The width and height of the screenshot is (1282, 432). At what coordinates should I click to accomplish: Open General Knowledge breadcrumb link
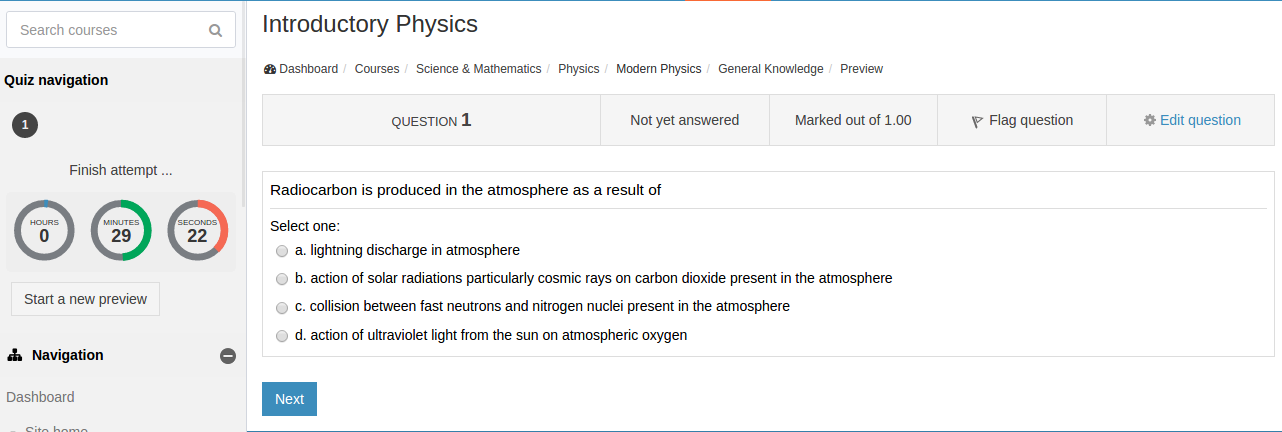point(770,69)
